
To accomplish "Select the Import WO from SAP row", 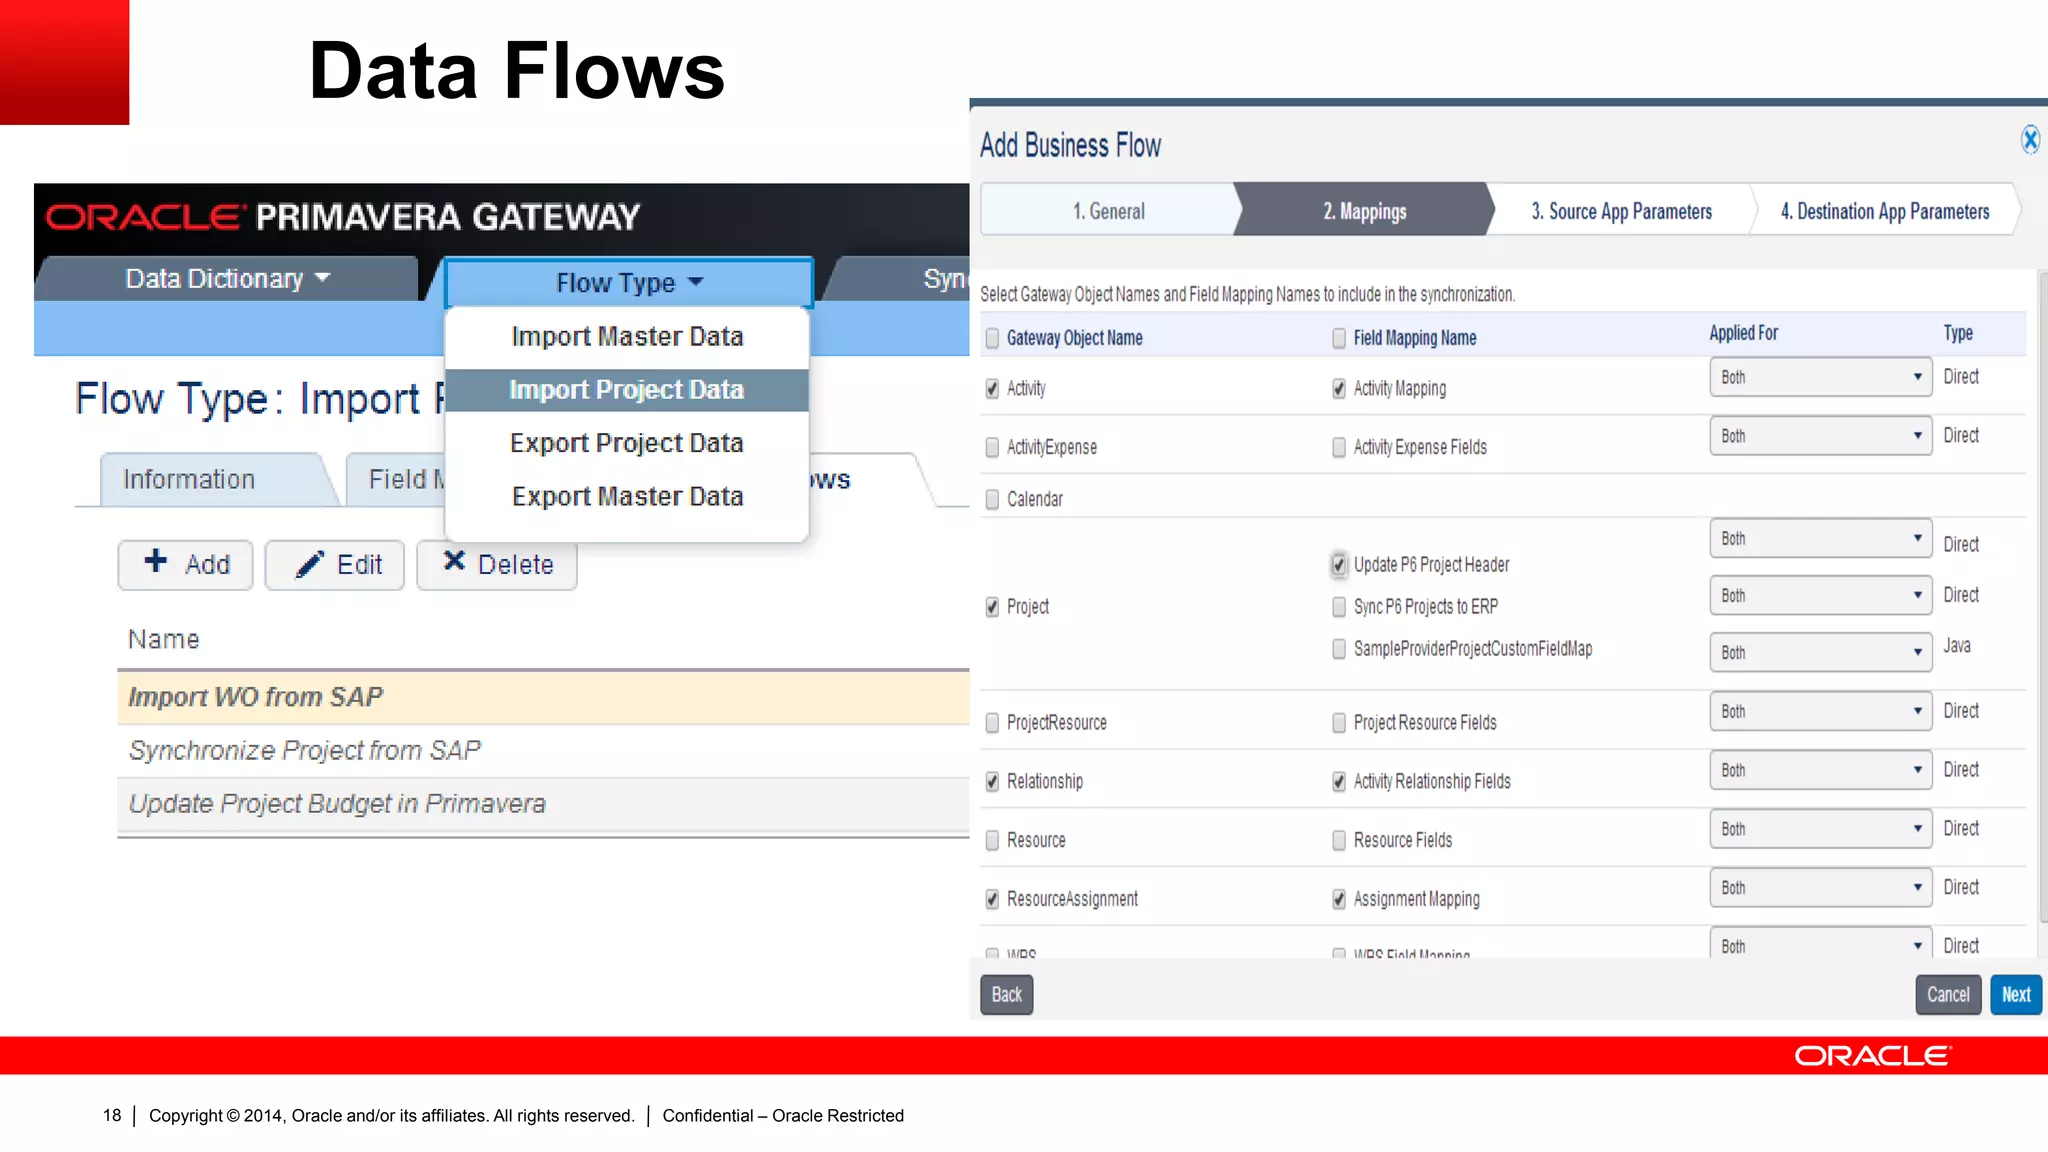I will tap(543, 697).
